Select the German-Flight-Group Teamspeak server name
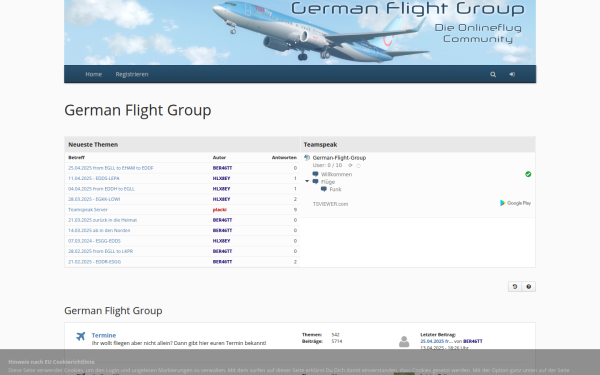600x375 pixels. tap(339, 158)
